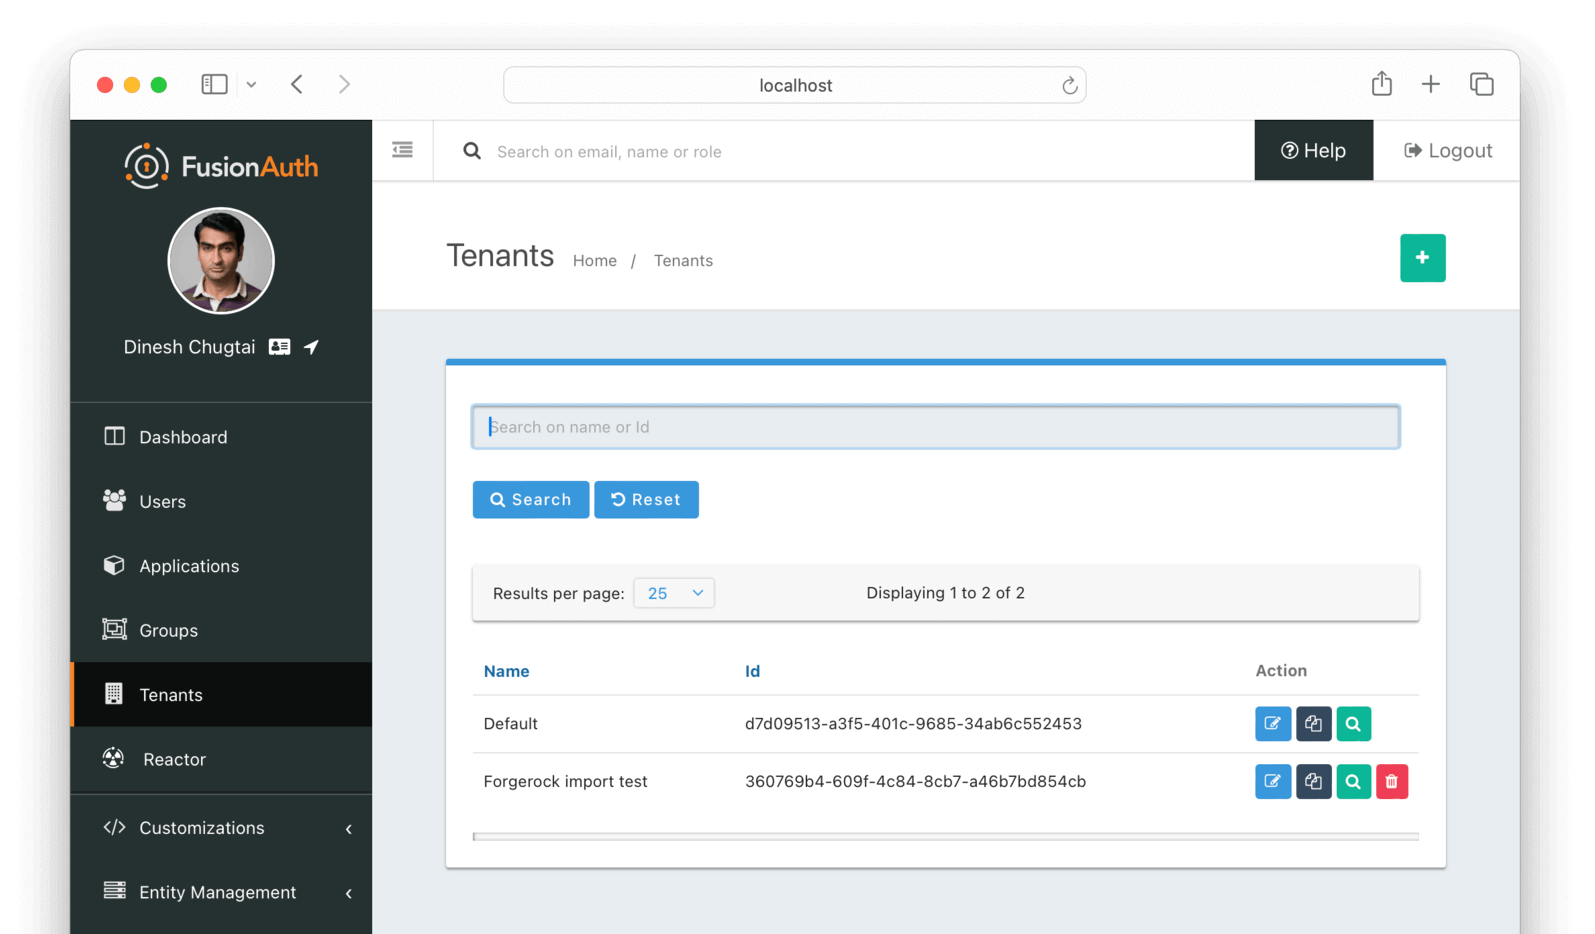Image resolution: width=1595 pixels, height=934 pixels.
Task: Click the paper plane icon beside Dinesh Chugtai
Action: pyautogui.click(x=311, y=347)
